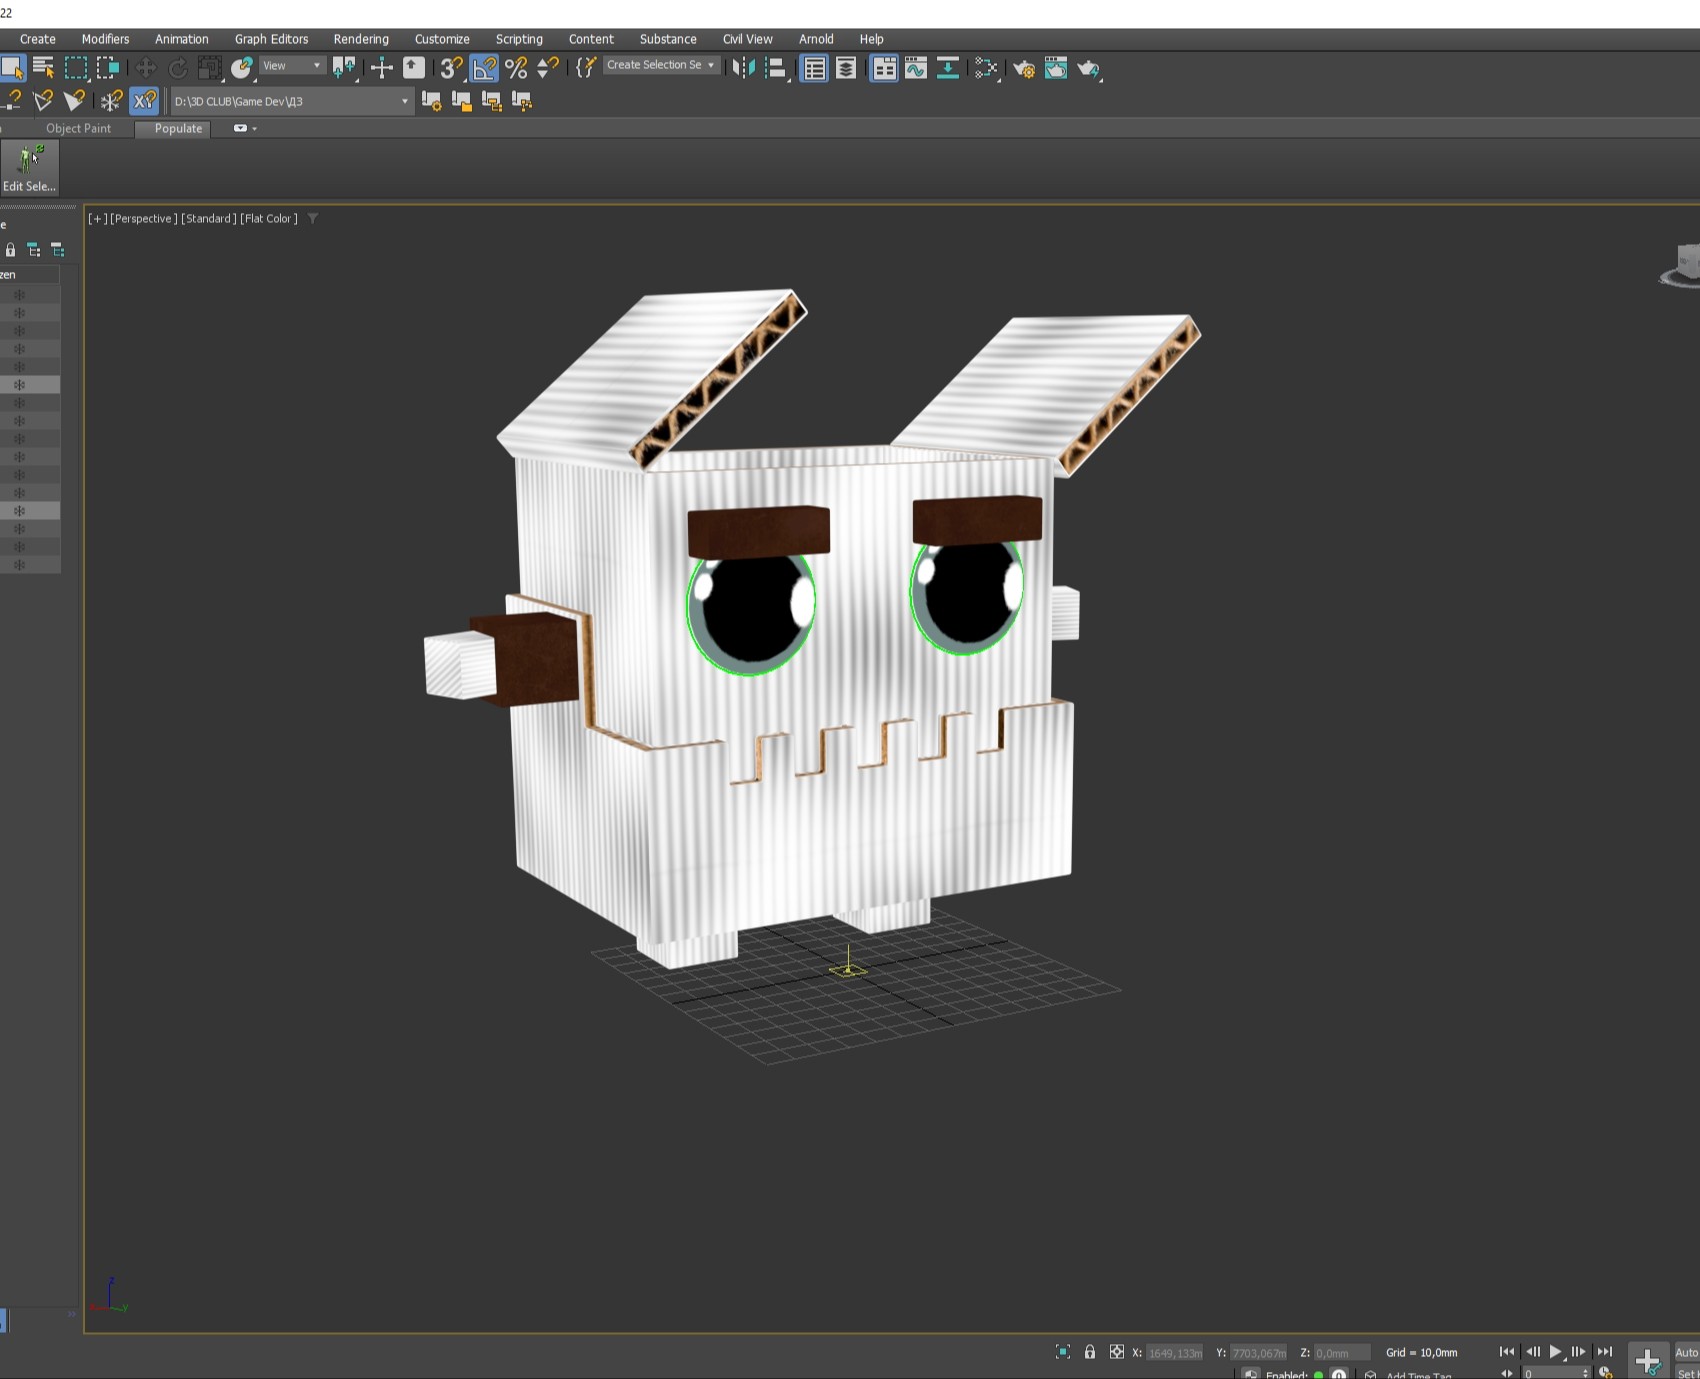Viewport: 1700px width, 1379px height.
Task: Toggle the Angle Snap button
Action: 484,68
